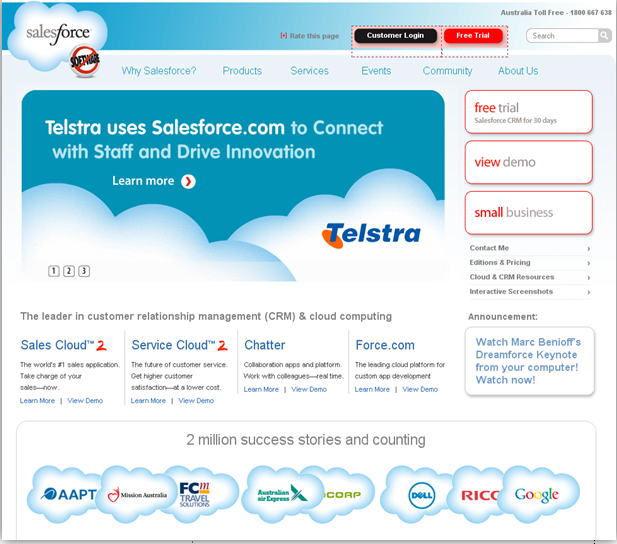Expand Cloud & CRM Resources arrow
This screenshot has width=617, height=544.
(589, 278)
